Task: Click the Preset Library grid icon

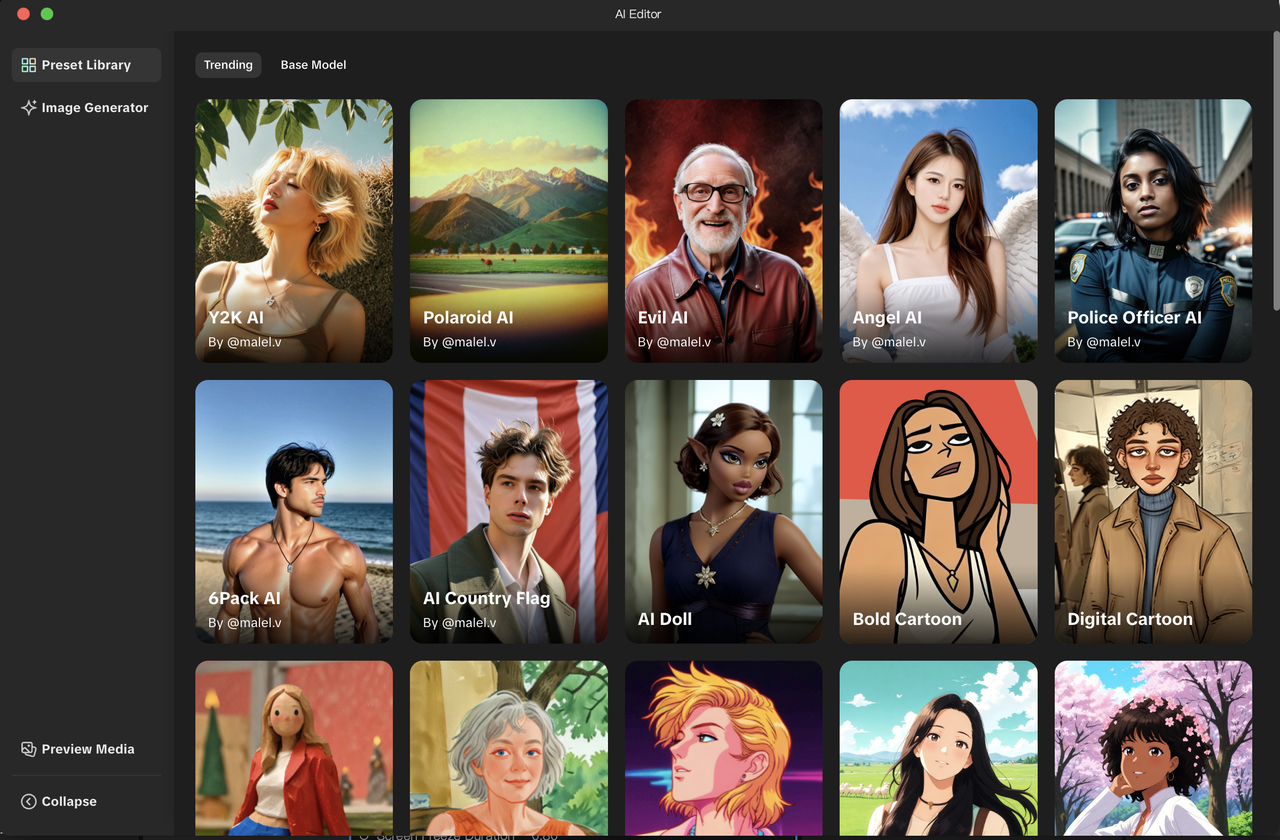Action: [x=28, y=65]
